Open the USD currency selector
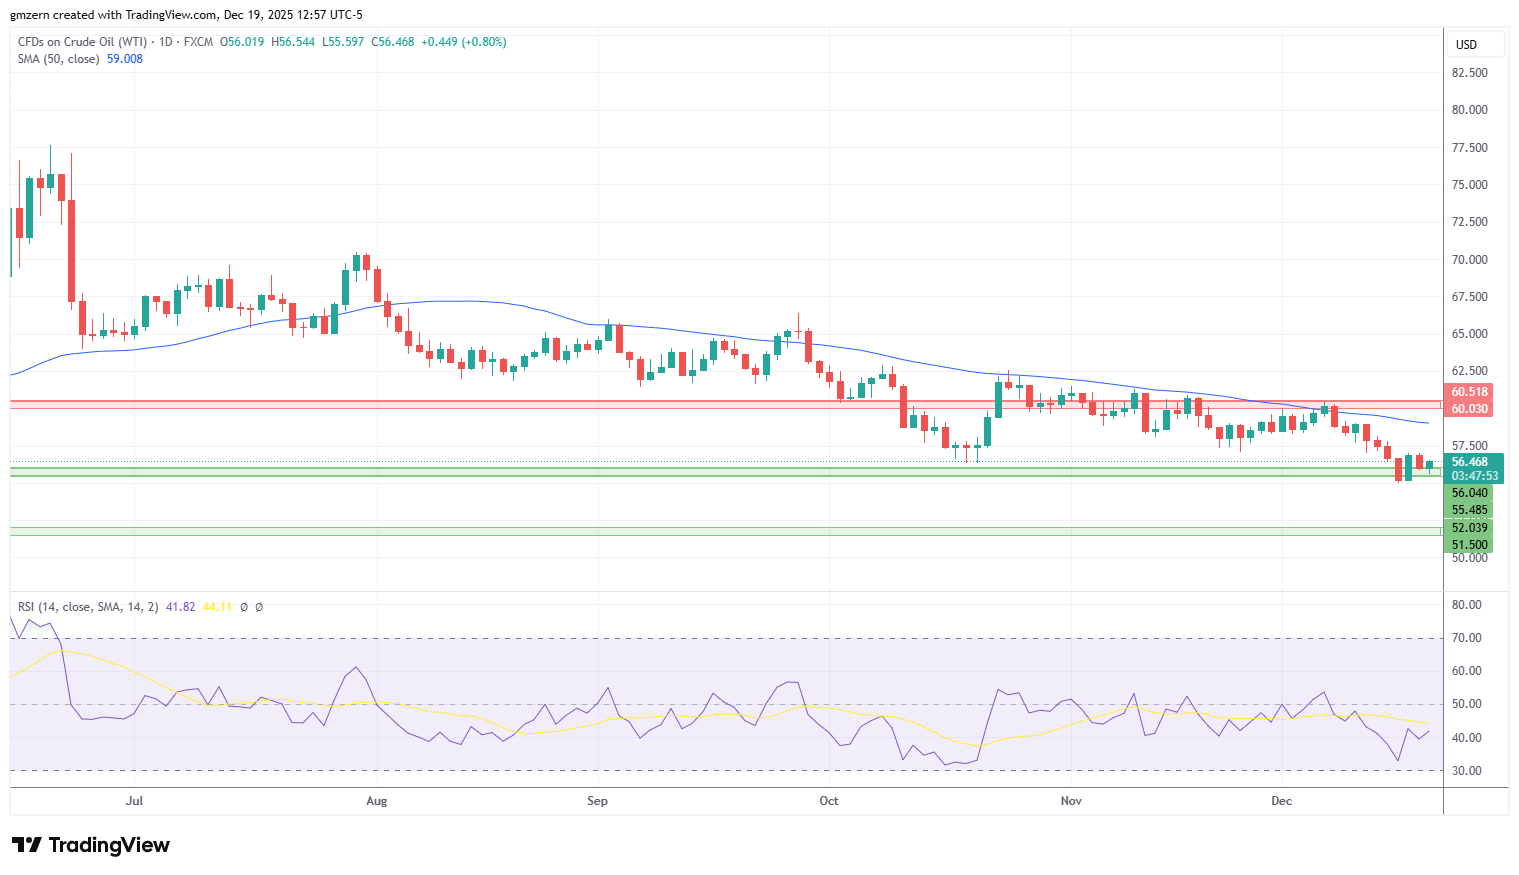Screen dimensions: 1519x875 (x=1476, y=44)
